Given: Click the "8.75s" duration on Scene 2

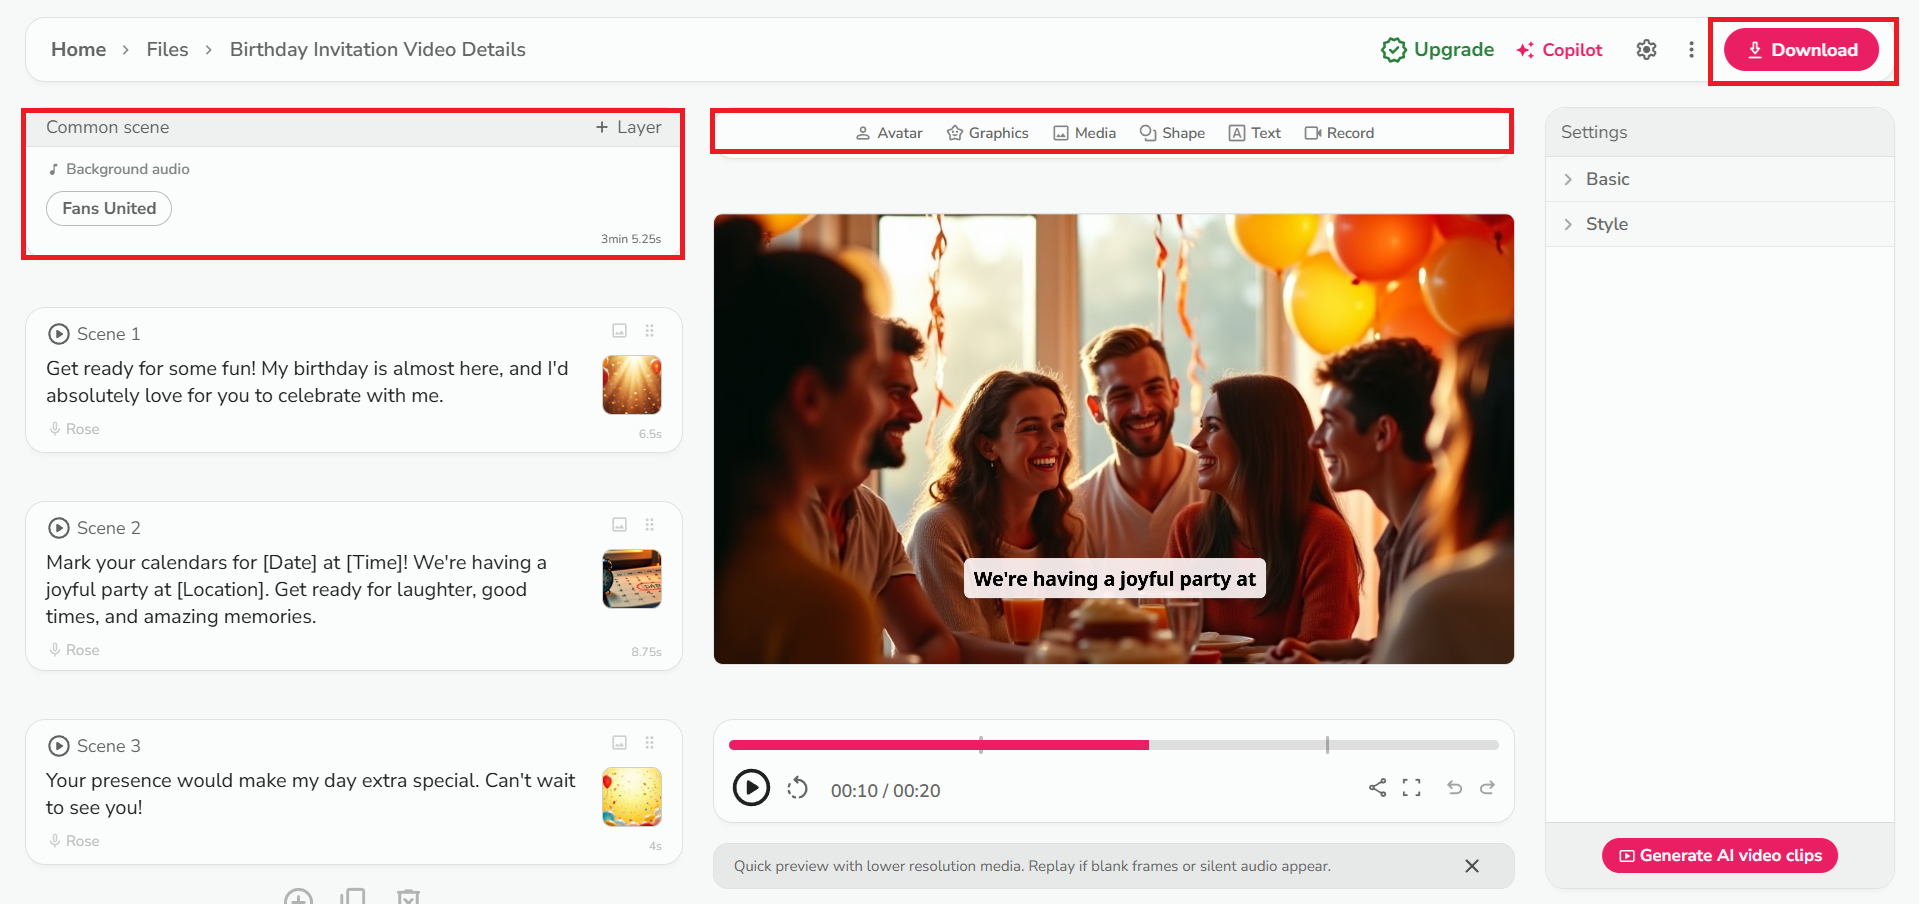Looking at the screenshot, I should coord(646,652).
